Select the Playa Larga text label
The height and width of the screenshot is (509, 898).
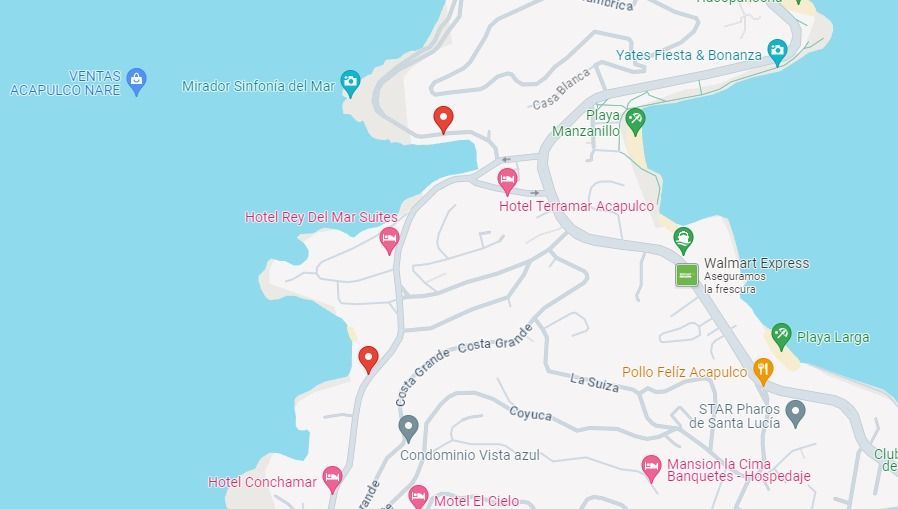(x=833, y=337)
